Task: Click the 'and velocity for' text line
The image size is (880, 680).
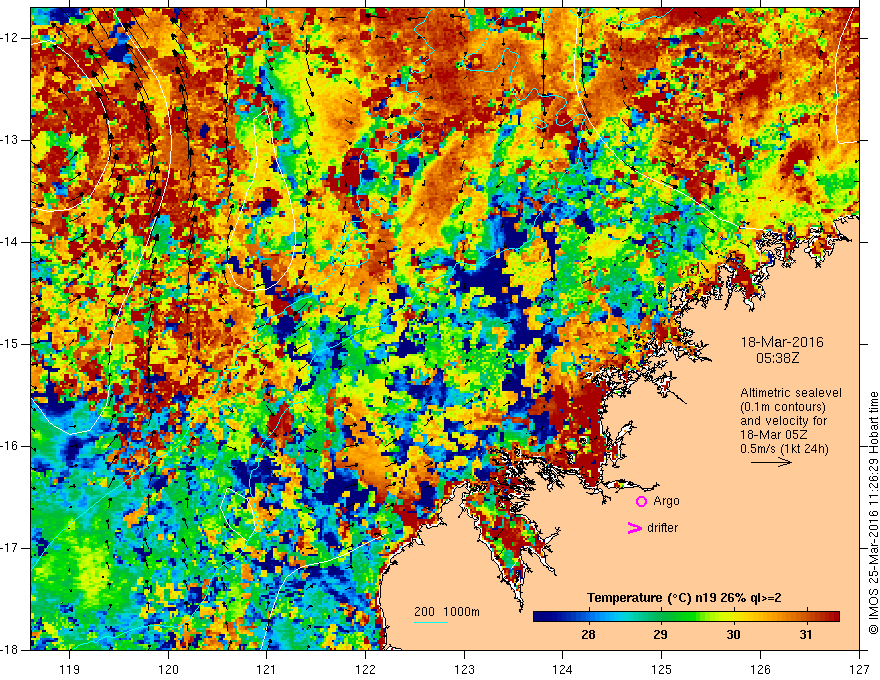Action: point(783,421)
